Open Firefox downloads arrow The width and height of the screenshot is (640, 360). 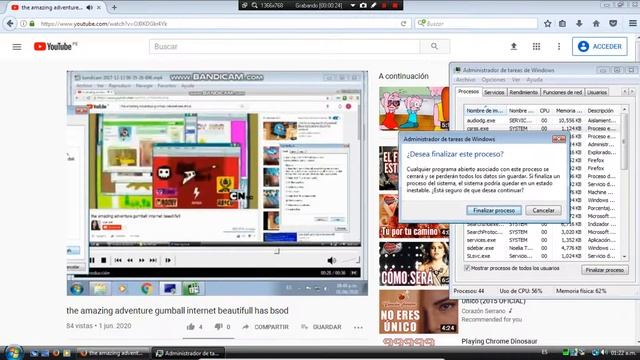(579, 24)
